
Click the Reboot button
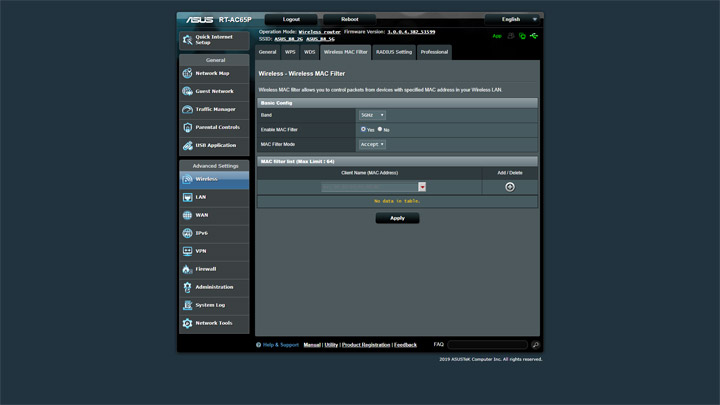point(349,19)
